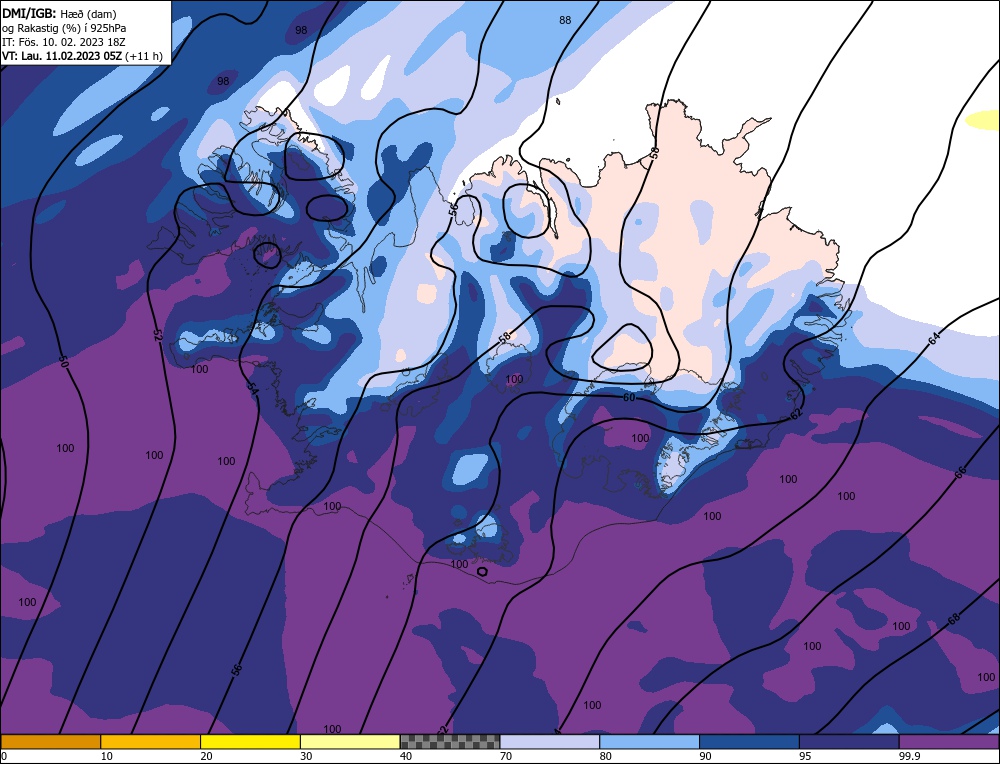Click the contour label '54'
Image resolution: width=1000 pixels, height=764 pixels.
click(252, 388)
